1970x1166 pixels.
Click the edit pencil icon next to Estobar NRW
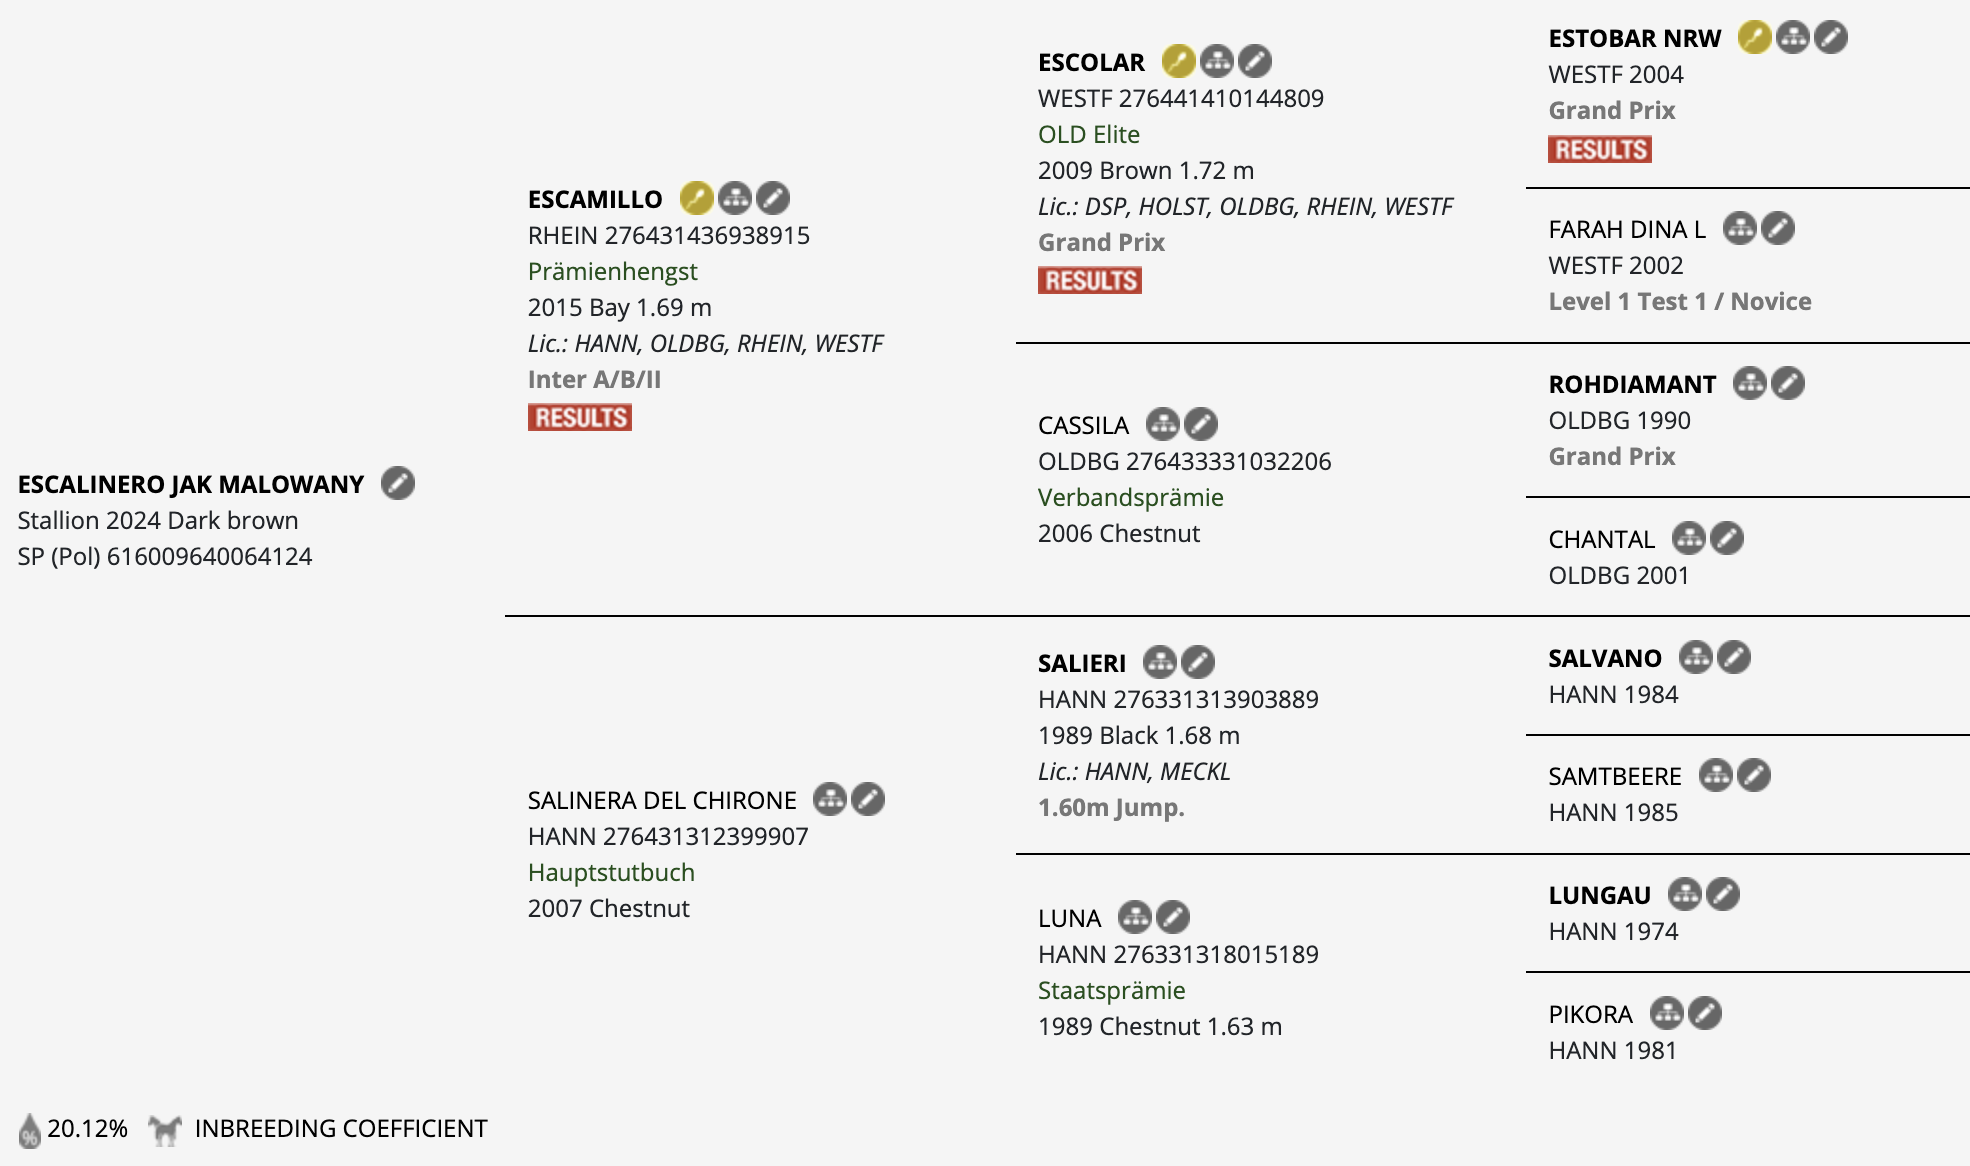pos(1831,38)
